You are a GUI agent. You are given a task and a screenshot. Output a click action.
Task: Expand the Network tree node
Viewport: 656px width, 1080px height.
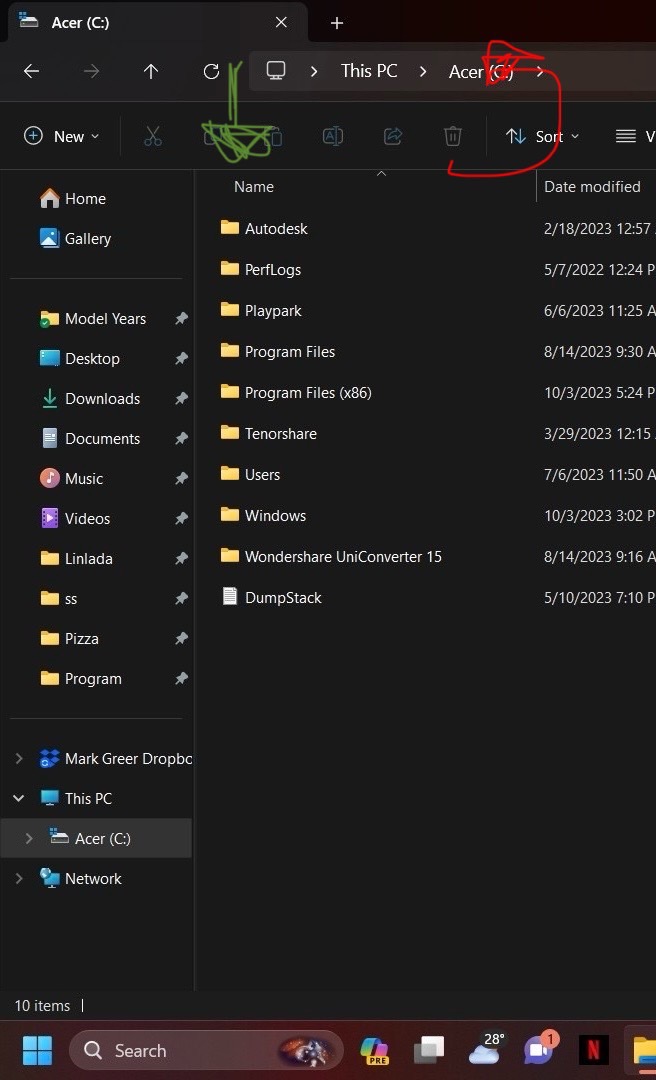(19, 879)
